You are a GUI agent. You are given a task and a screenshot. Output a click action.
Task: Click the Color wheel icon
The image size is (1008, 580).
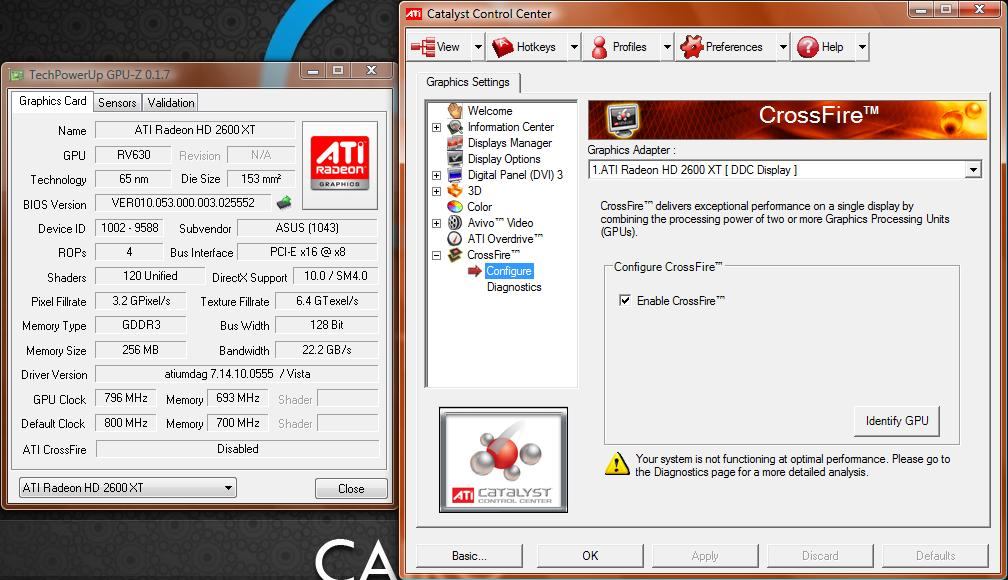click(455, 206)
